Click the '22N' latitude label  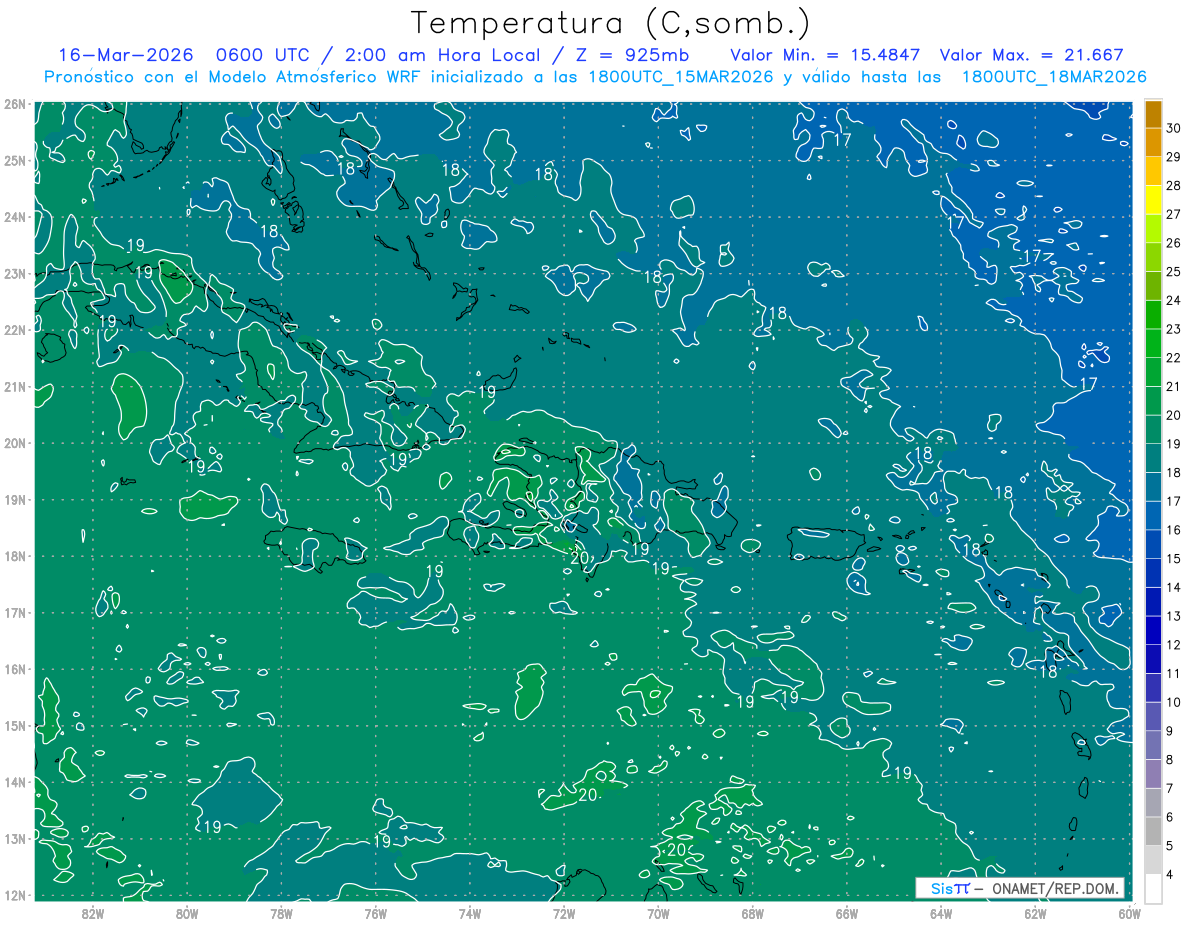tap(15, 330)
